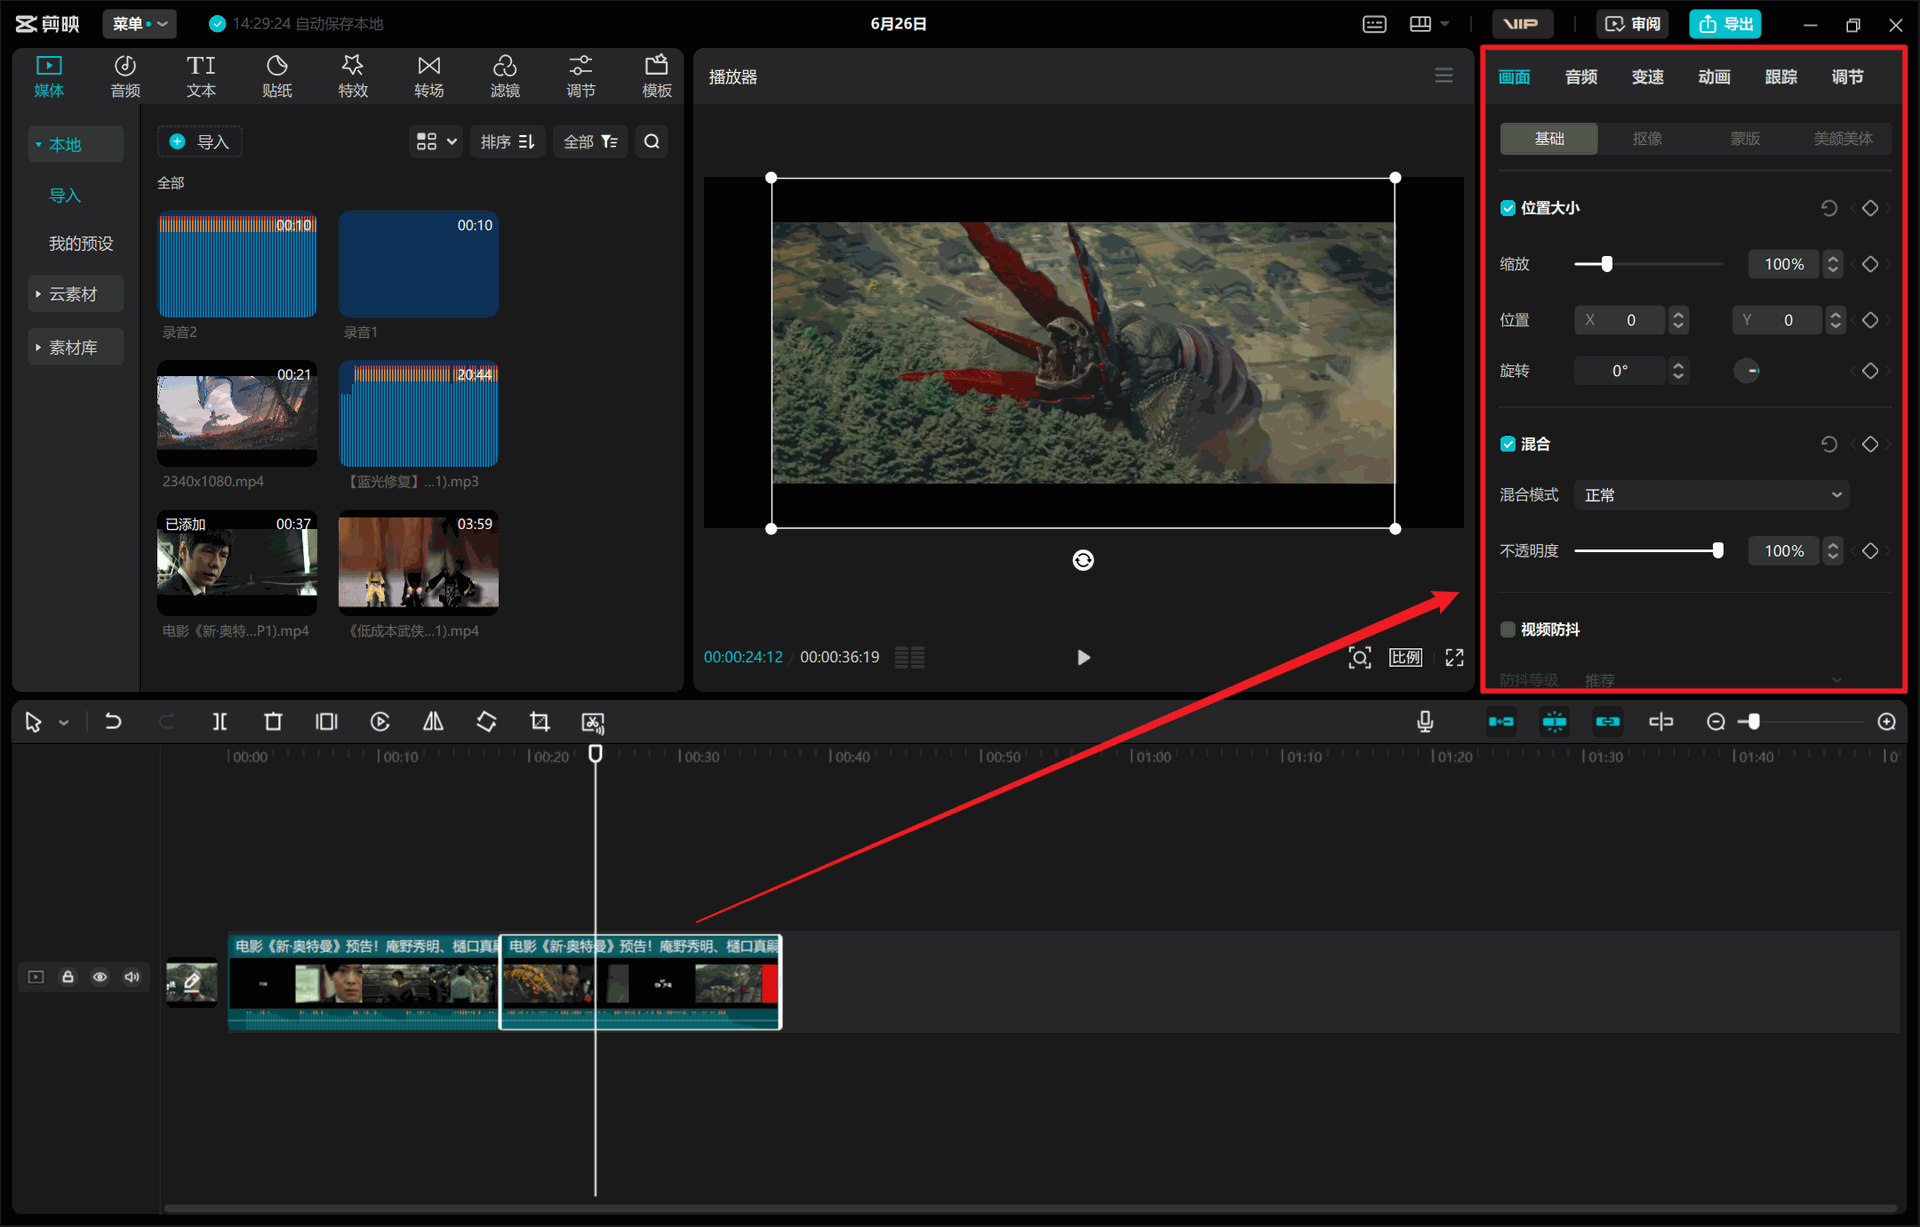
Task: Select the 2340x1080.mp4 thumbnail
Action: click(237, 413)
